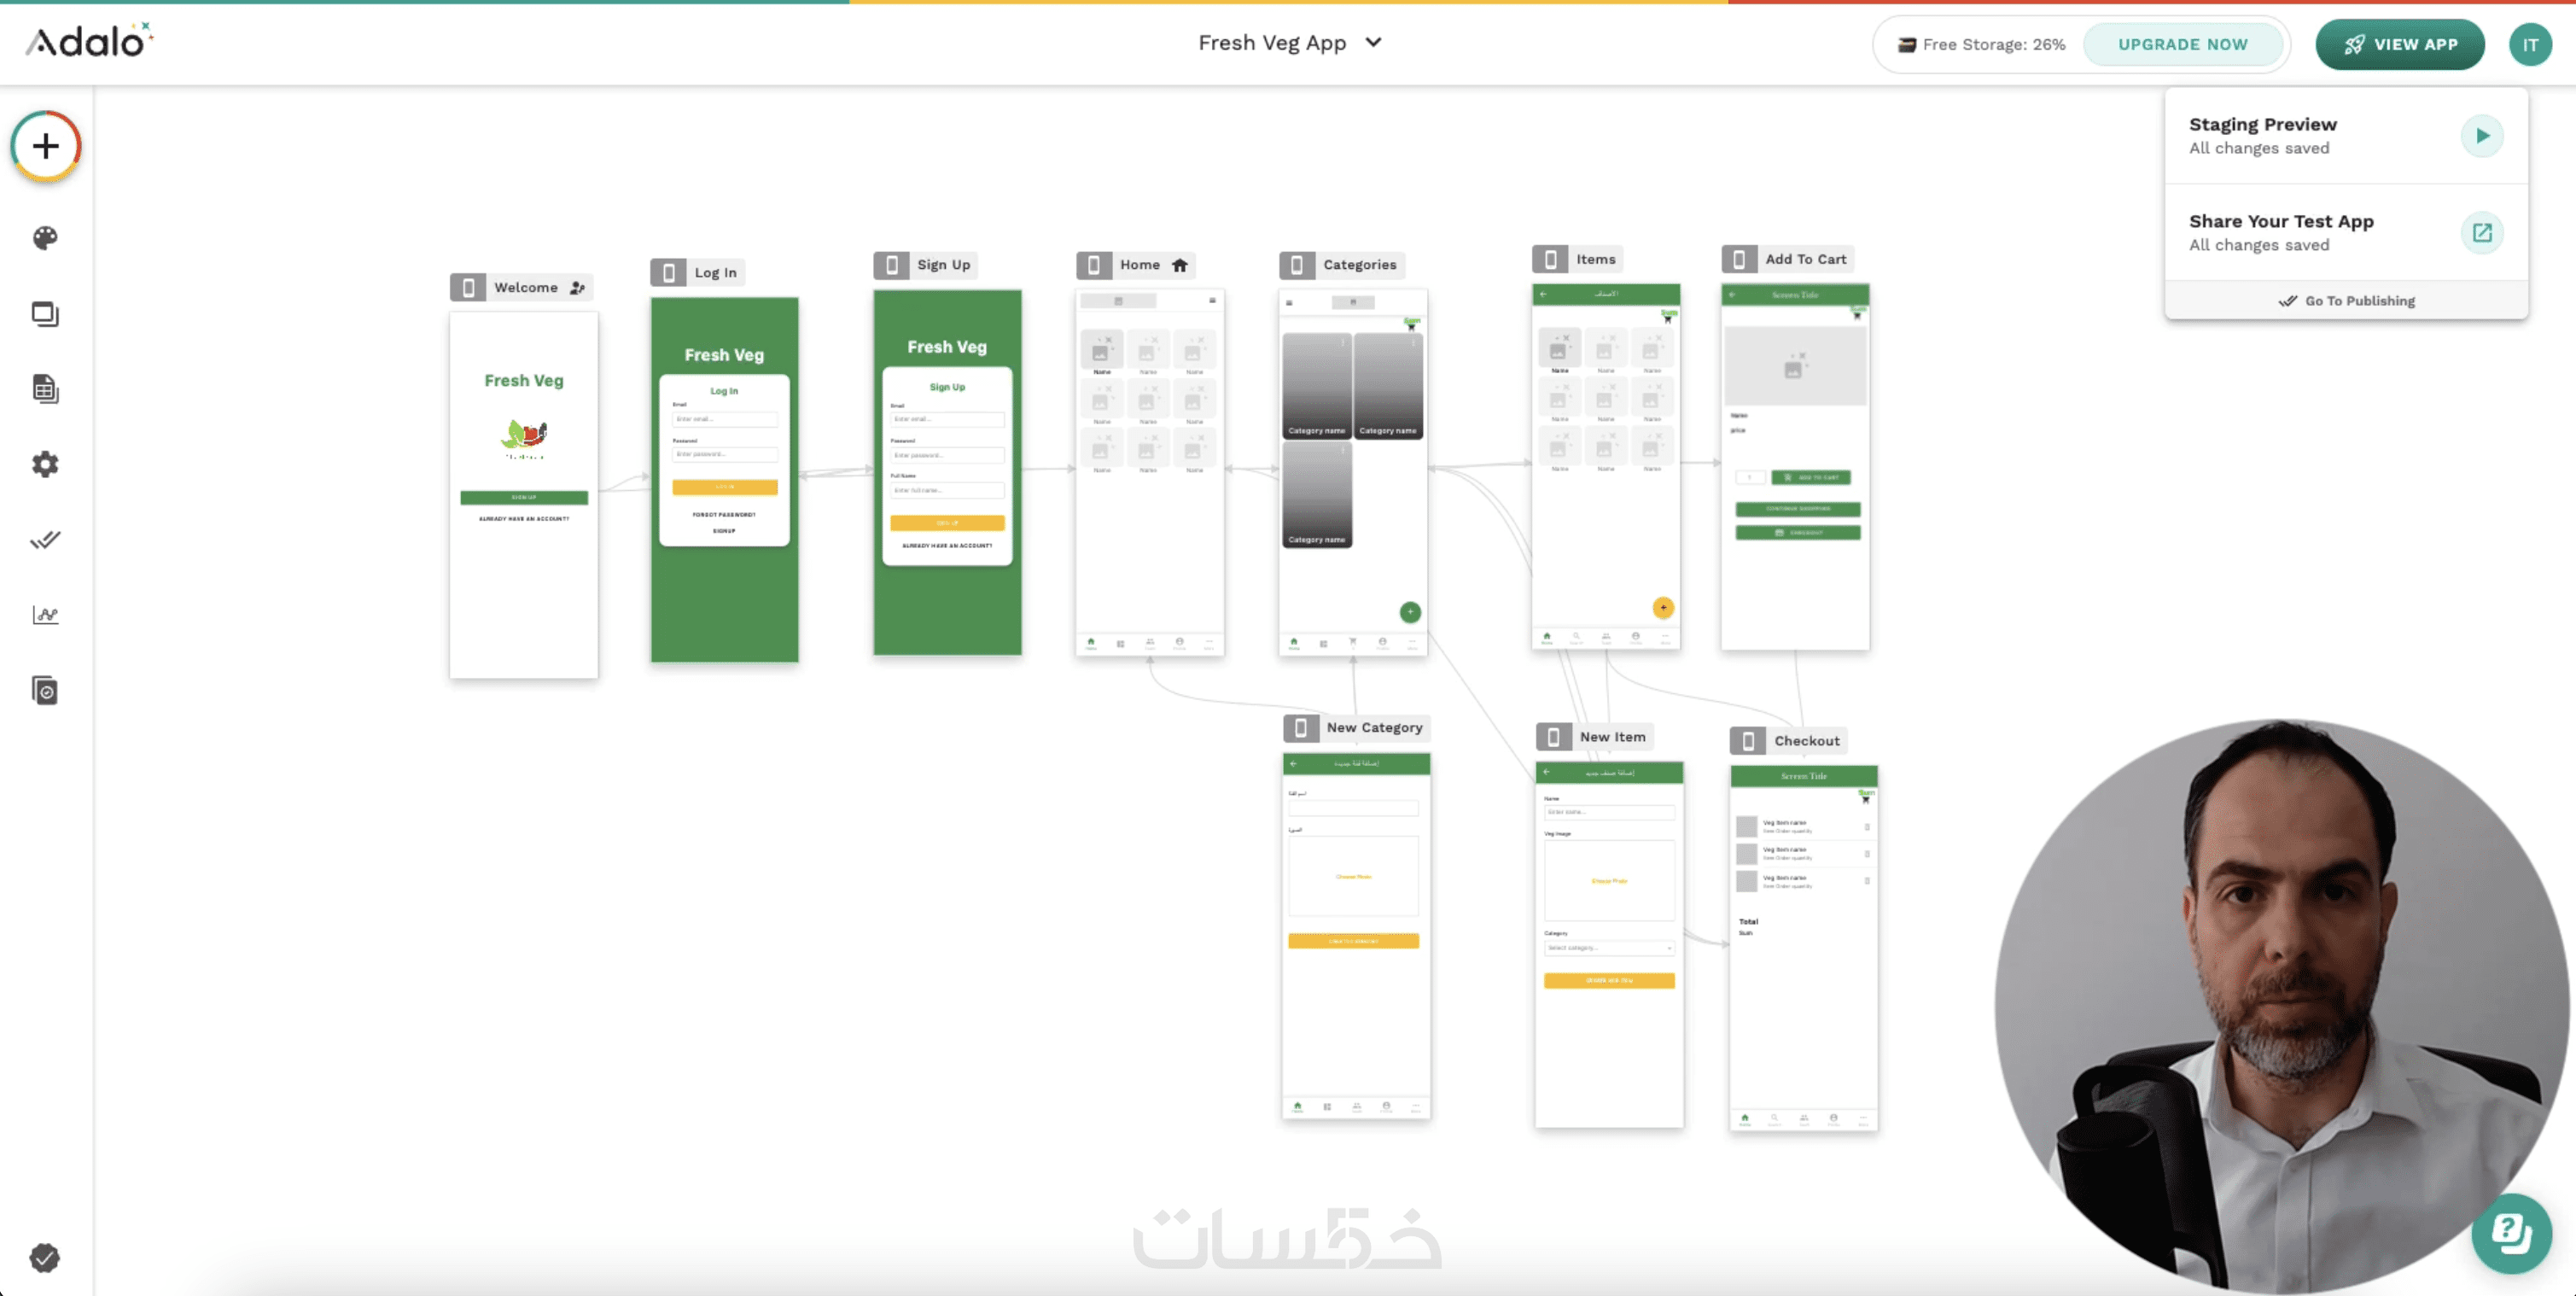The image size is (2576, 1296).
Task: Click the Adalo logo
Action: [89, 42]
